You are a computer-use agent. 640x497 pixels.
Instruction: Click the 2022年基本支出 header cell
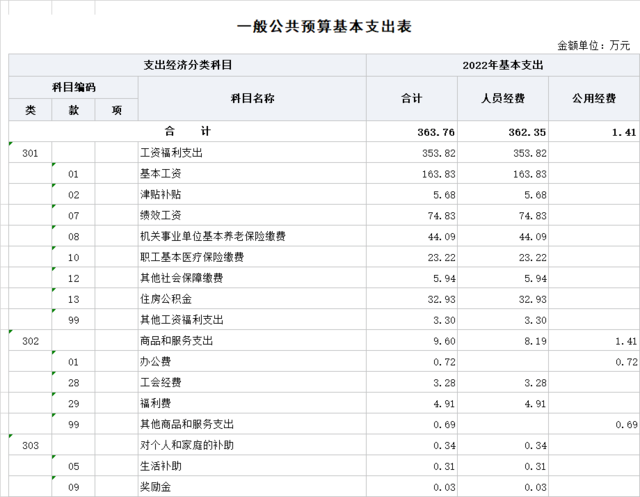(502, 65)
